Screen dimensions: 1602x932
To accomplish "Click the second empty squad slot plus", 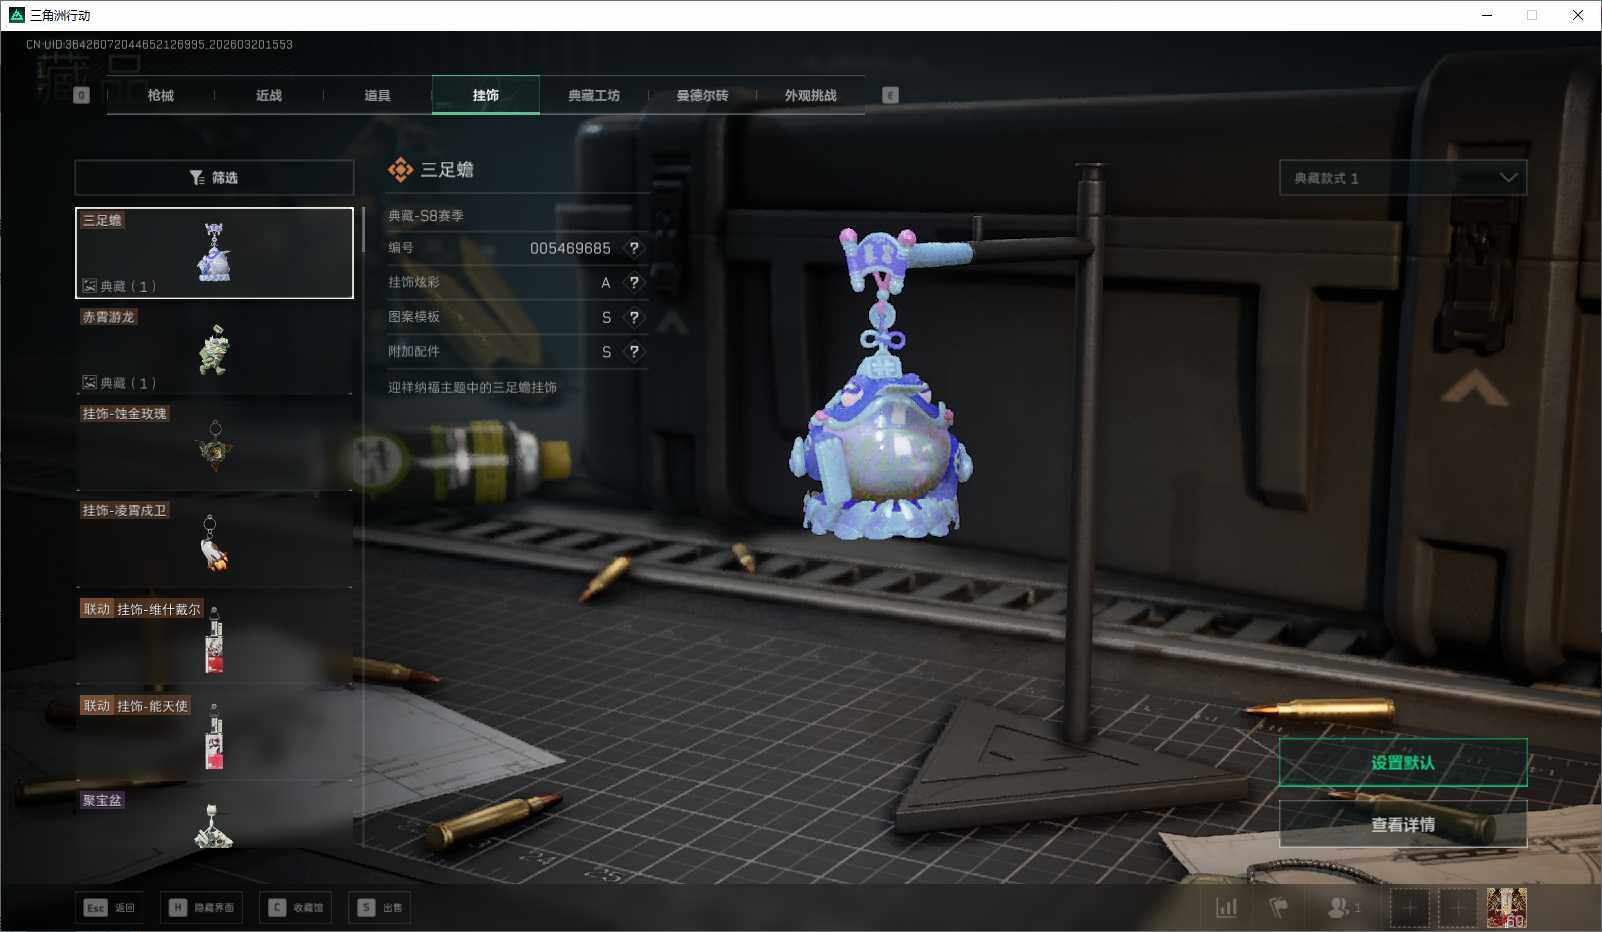I will tap(1458, 908).
